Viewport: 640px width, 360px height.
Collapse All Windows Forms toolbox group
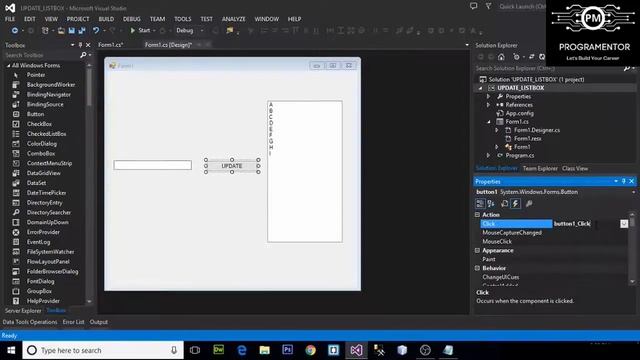tap(8, 65)
